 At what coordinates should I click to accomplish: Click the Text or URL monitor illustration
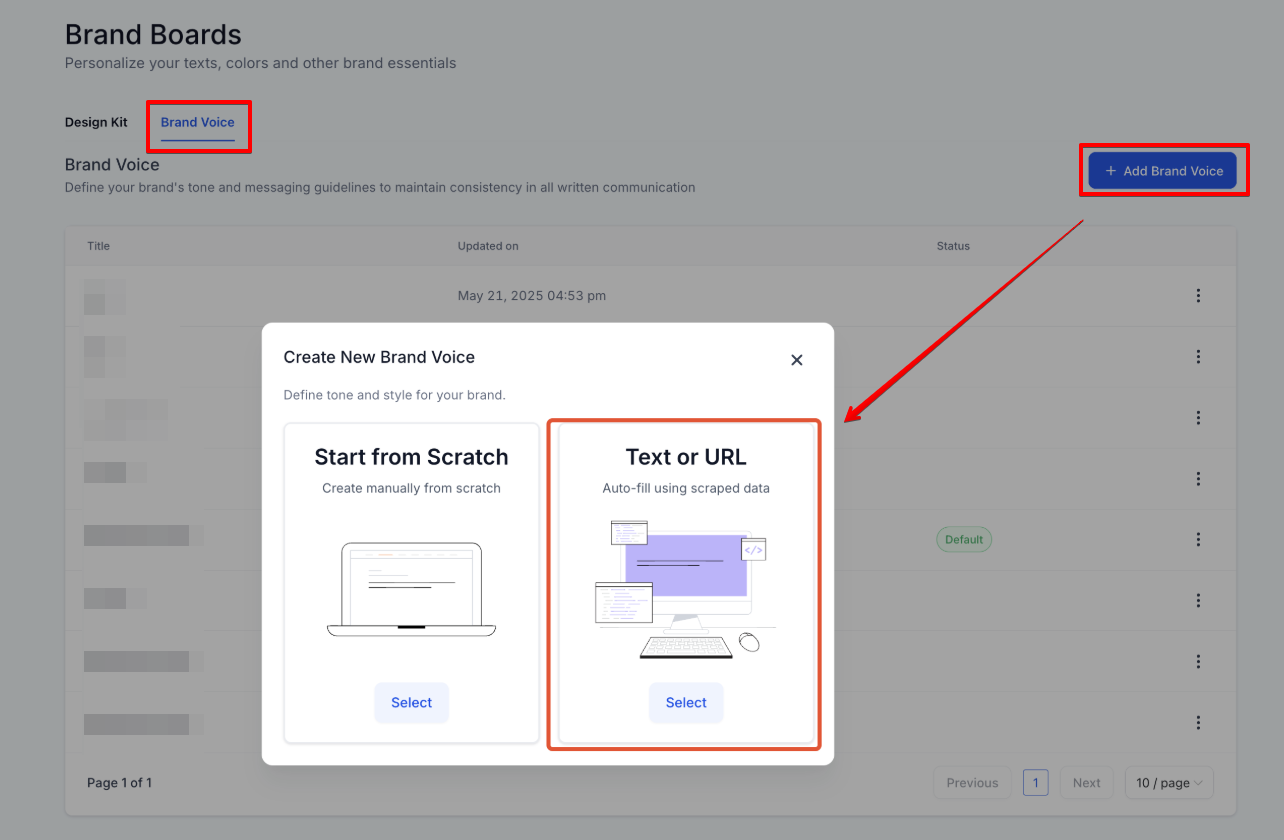[x=686, y=588]
